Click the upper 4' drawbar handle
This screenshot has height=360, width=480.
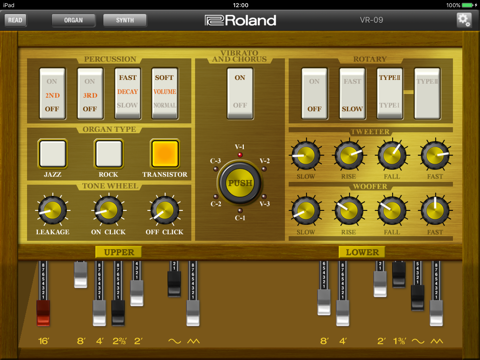coord(99,313)
